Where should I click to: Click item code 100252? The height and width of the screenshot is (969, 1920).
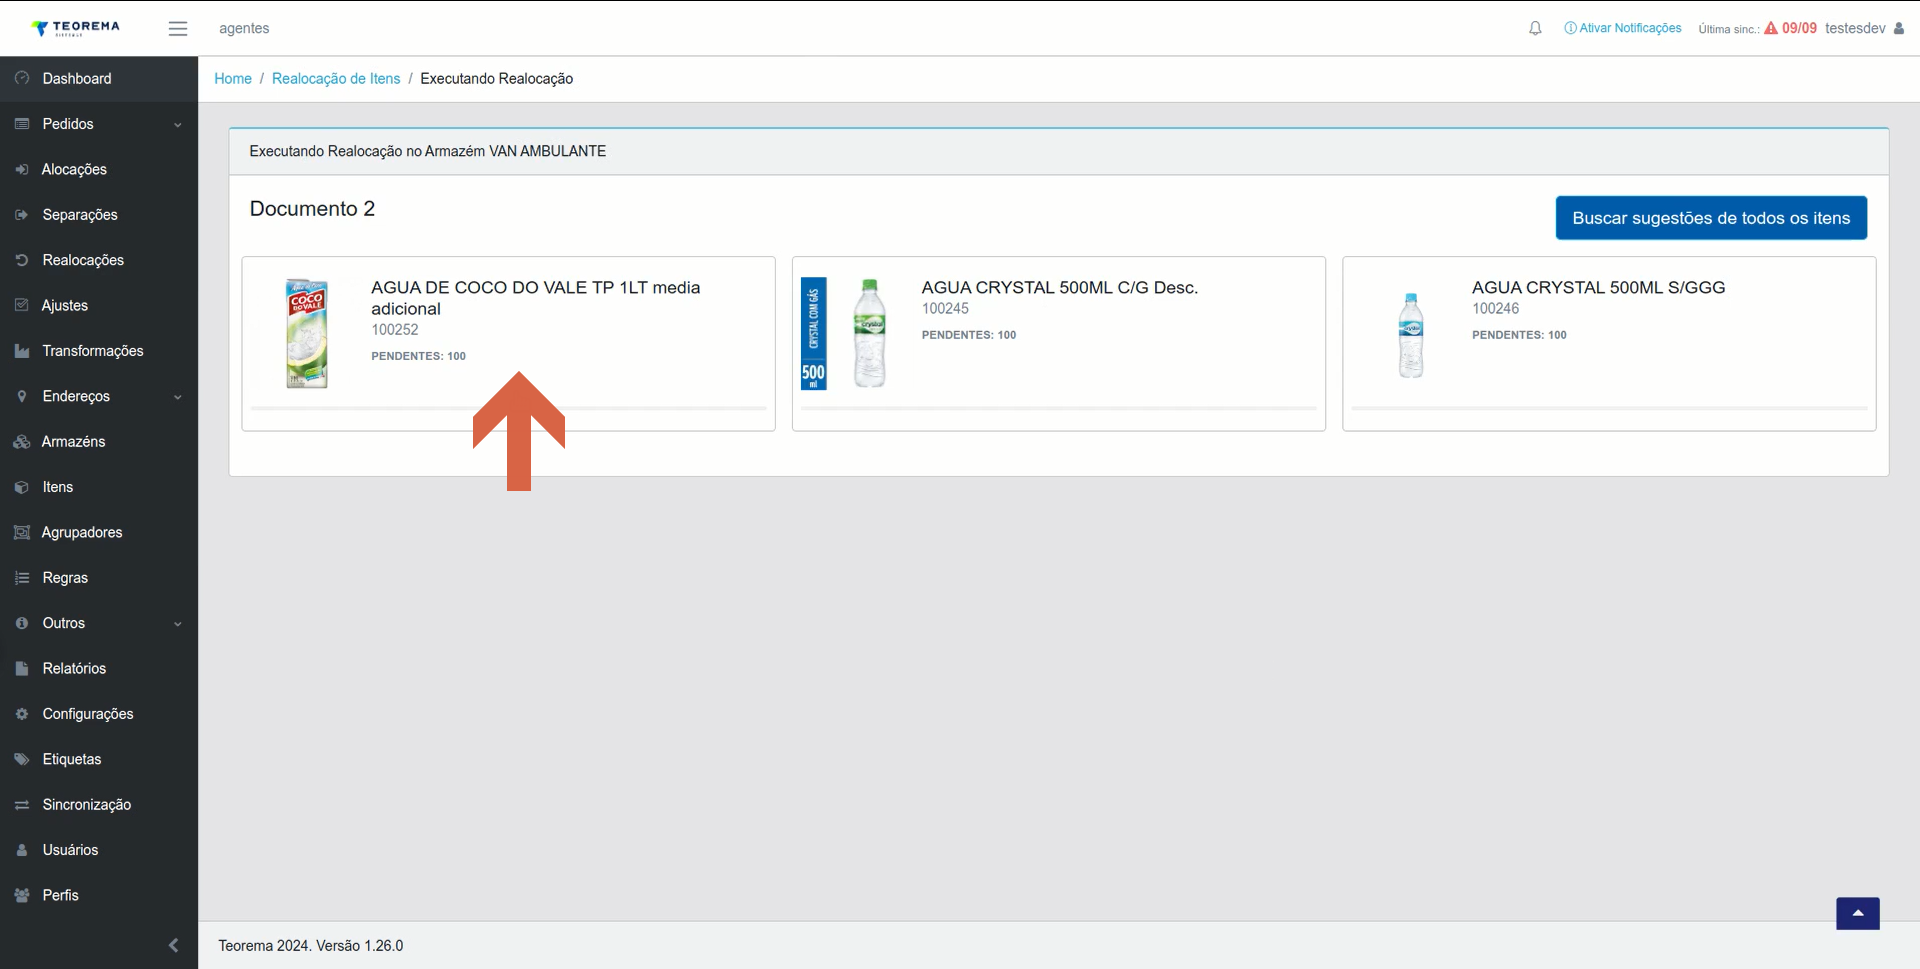pyautogui.click(x=395, y=330)
